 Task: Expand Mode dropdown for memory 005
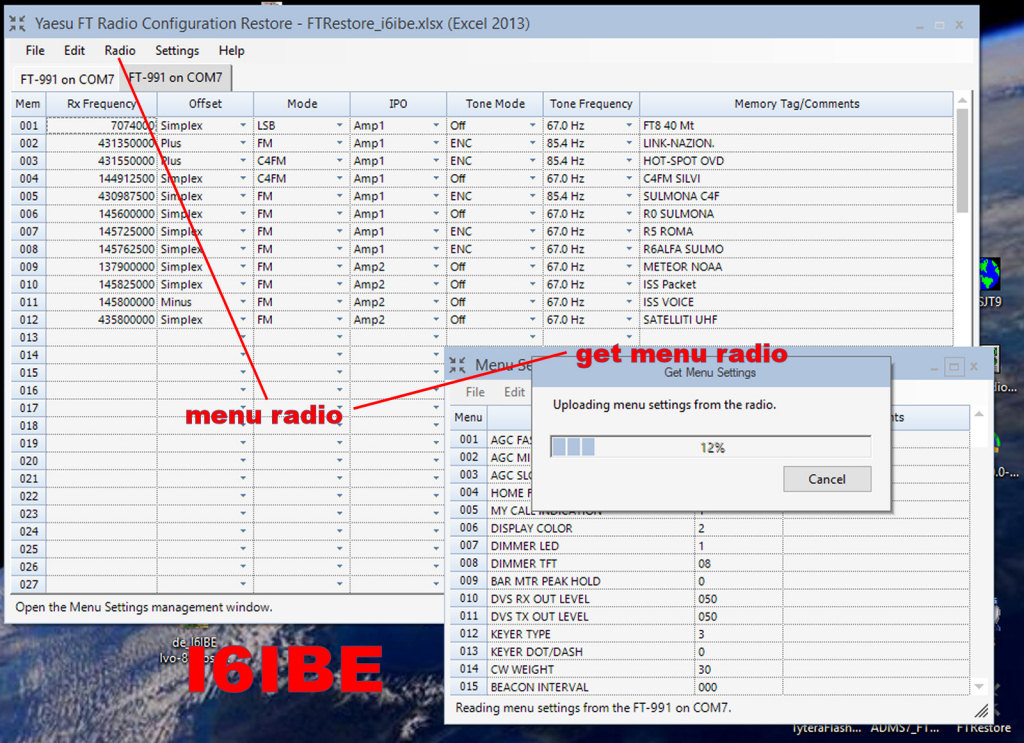coord(340,196)
